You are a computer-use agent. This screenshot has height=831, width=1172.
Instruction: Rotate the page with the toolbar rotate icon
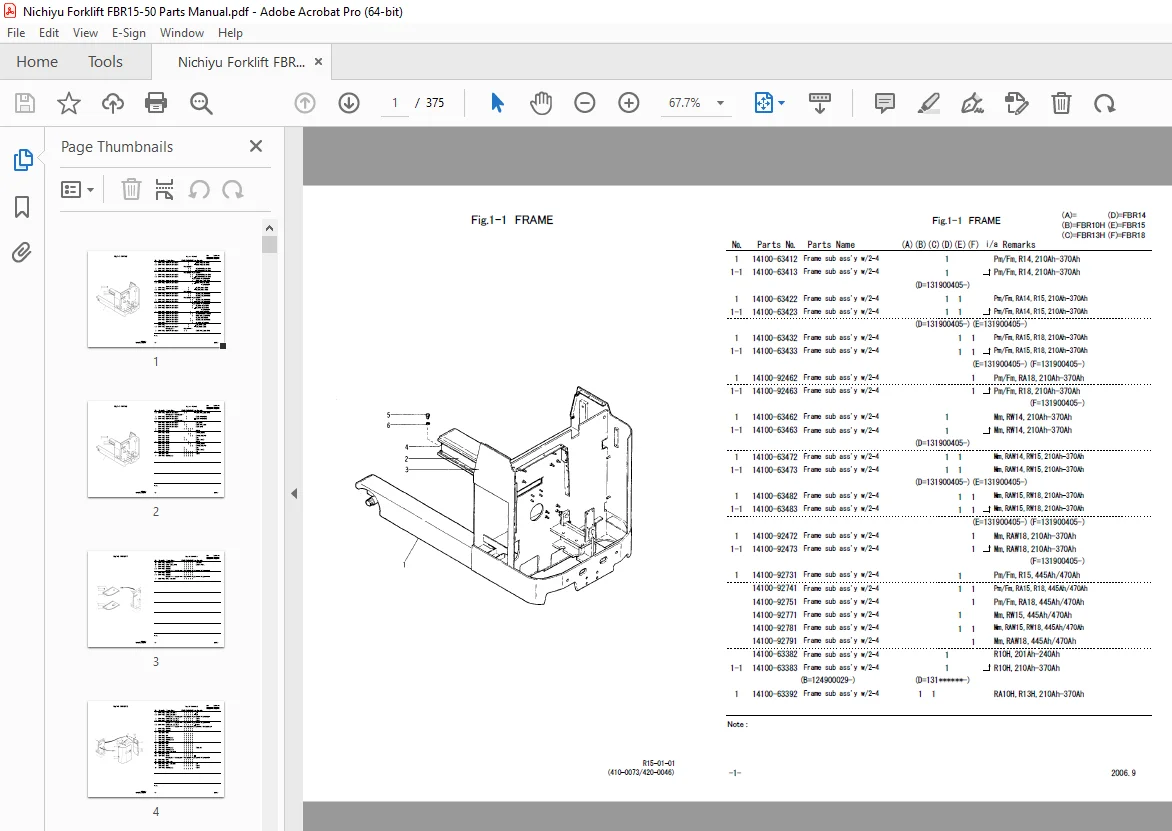click(1105, 103)
